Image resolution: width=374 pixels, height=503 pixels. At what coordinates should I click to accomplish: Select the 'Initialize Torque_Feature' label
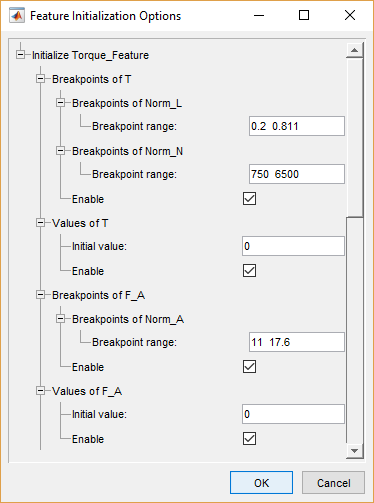[90, 55]
